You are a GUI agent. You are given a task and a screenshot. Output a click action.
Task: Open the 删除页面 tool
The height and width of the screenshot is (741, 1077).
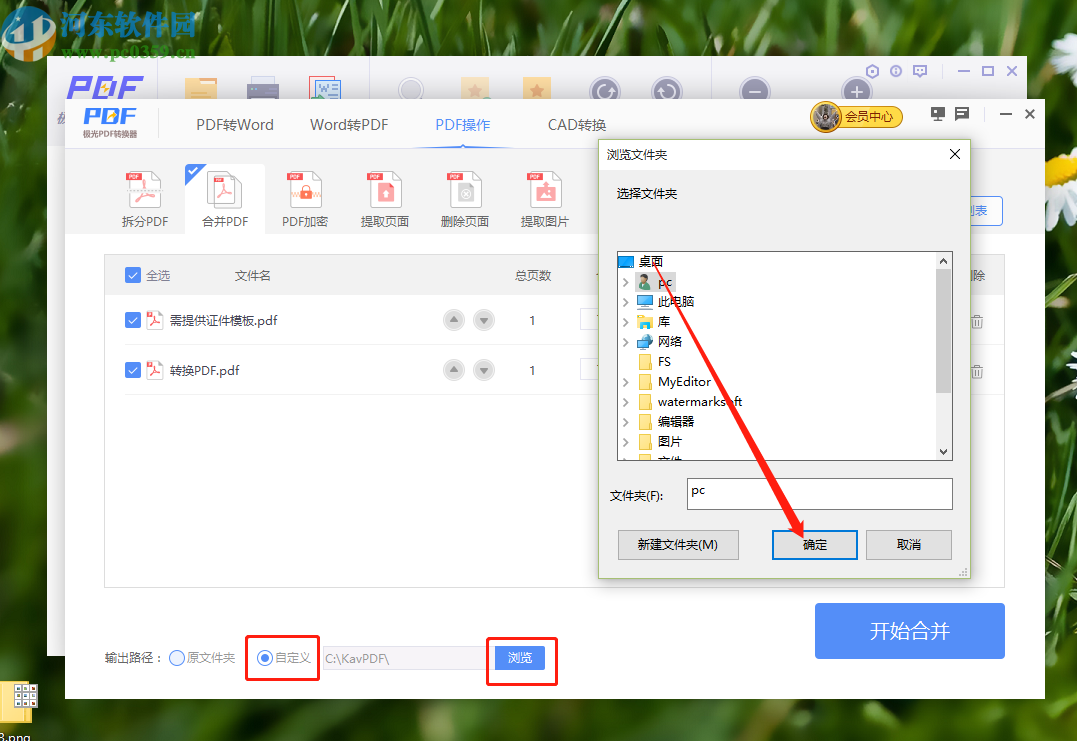464,197
